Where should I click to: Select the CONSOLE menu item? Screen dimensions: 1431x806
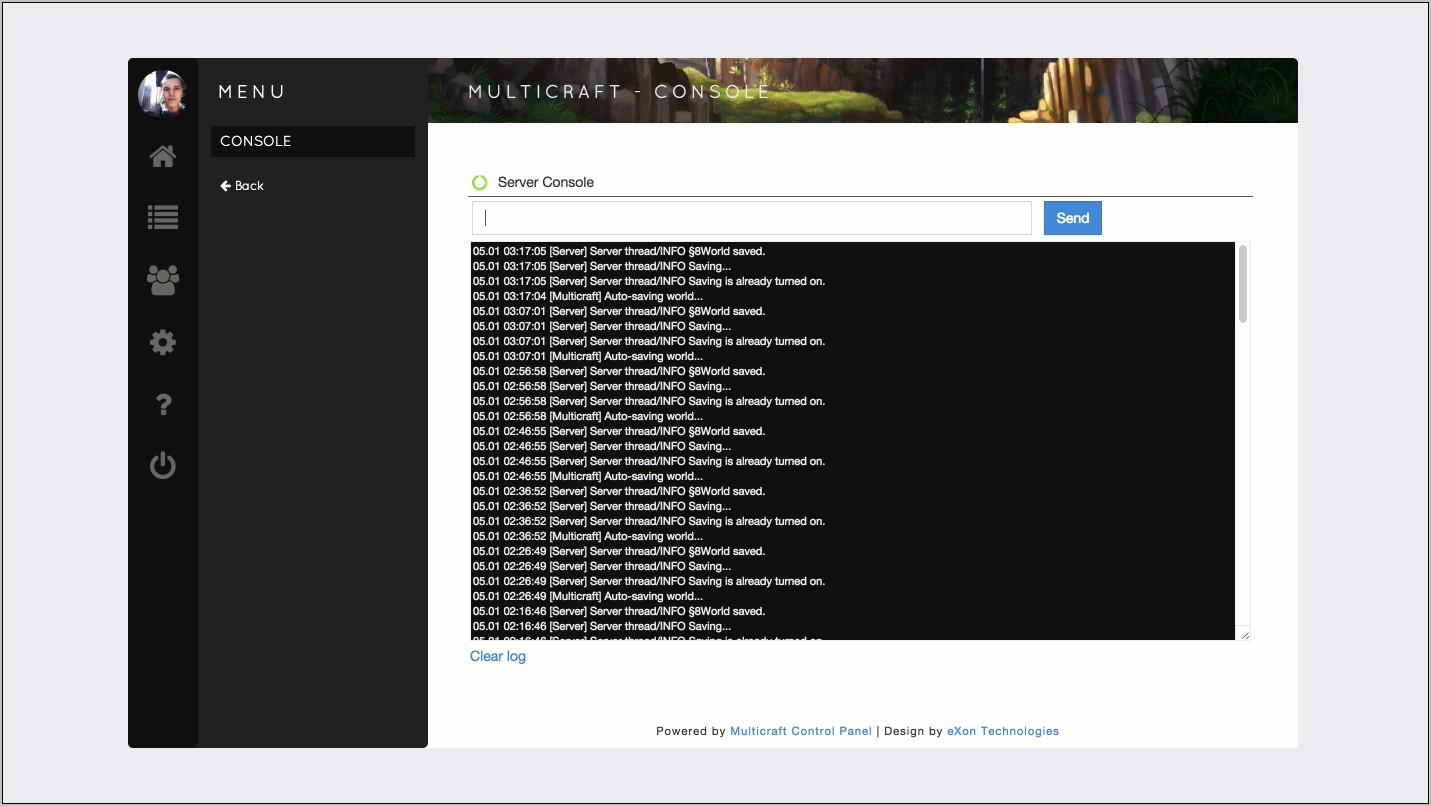(313, 141)
